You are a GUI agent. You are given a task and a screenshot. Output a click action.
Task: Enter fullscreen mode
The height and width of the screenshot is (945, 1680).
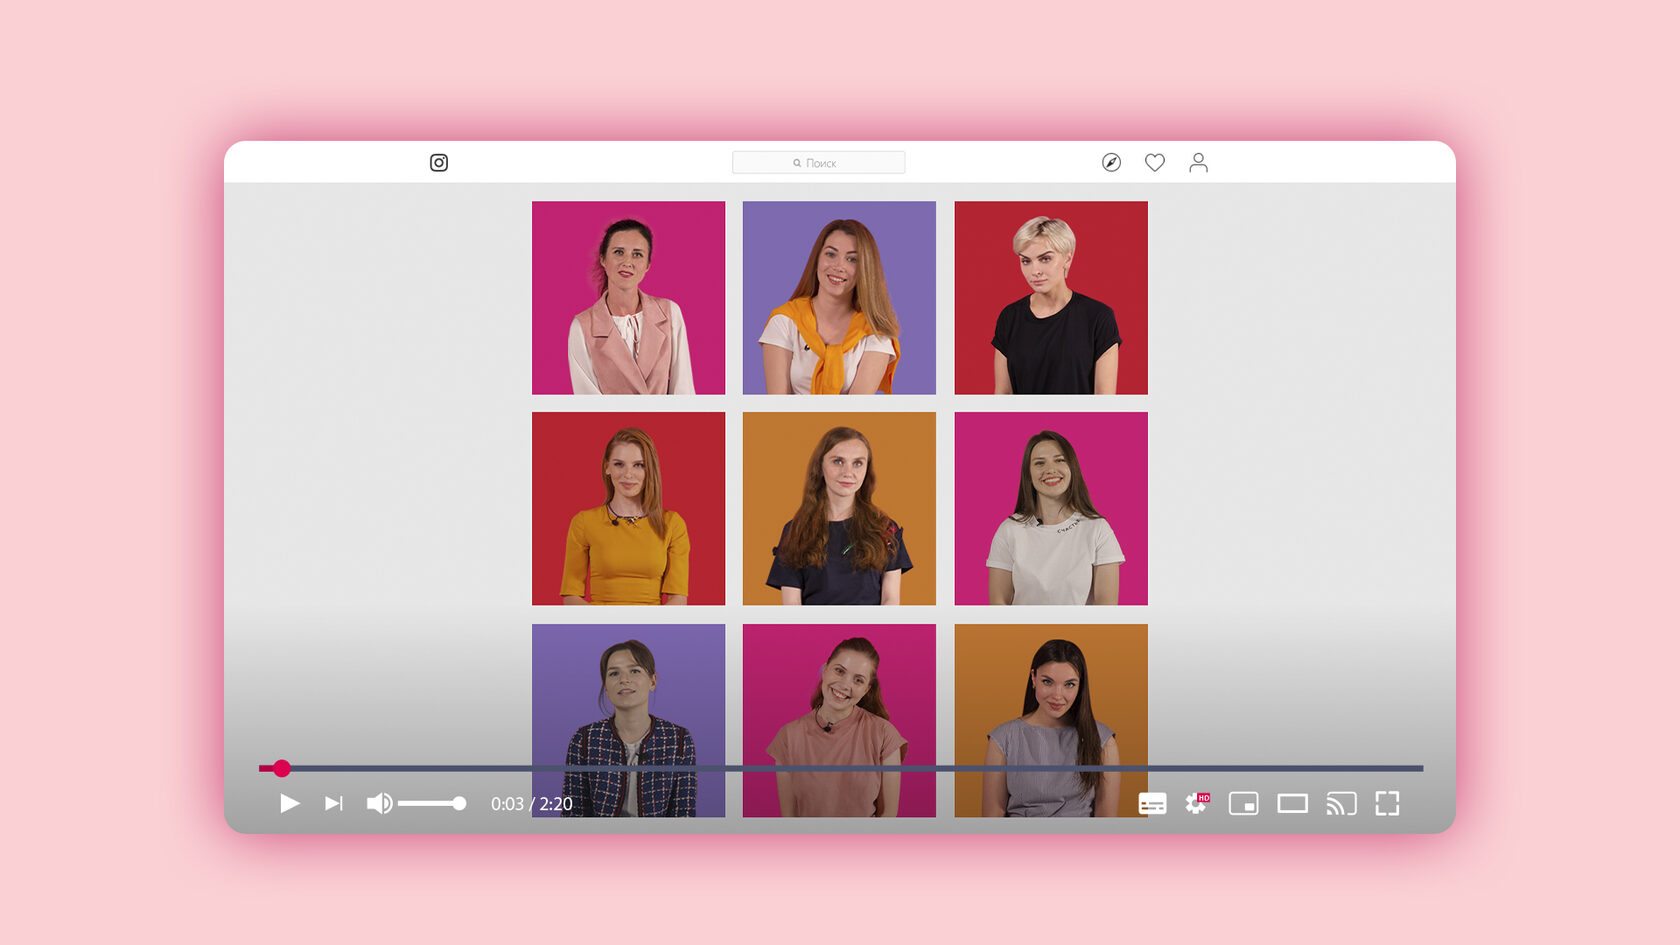(1387, 803)
